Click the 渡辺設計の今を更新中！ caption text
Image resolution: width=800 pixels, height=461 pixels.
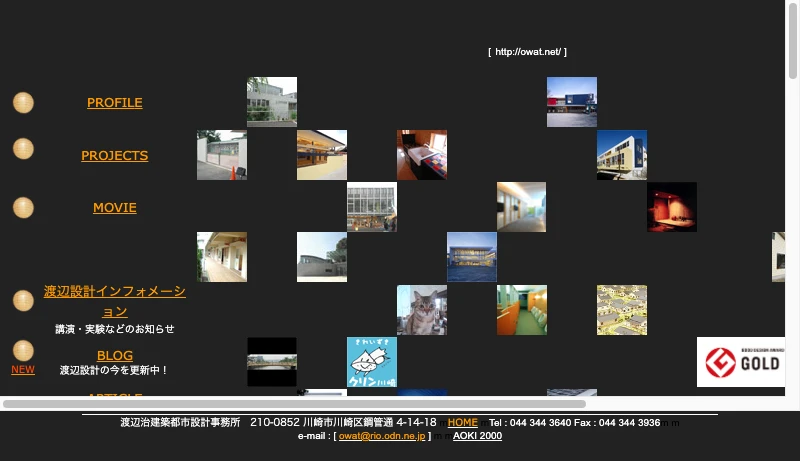pyautogui.click(x=114, y=370)
